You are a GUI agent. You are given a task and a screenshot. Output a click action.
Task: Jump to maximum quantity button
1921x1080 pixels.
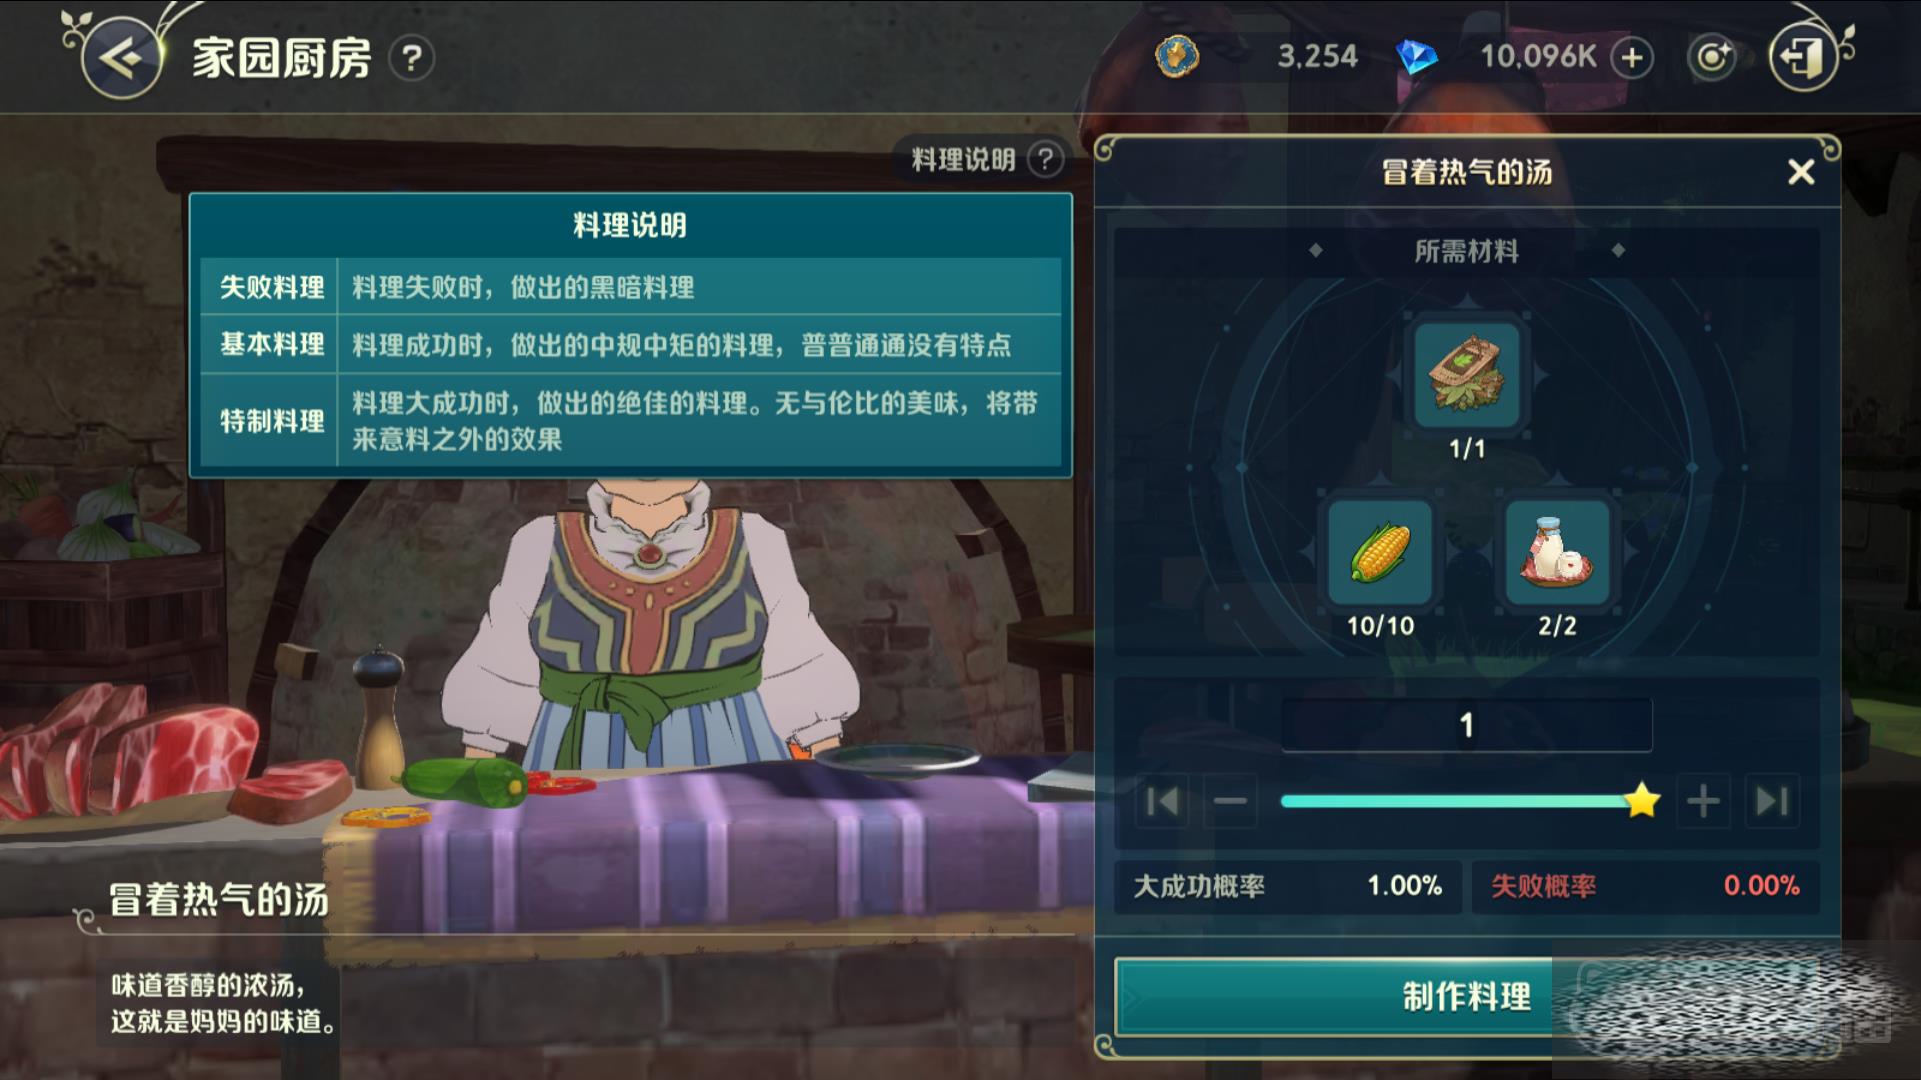1772,801
